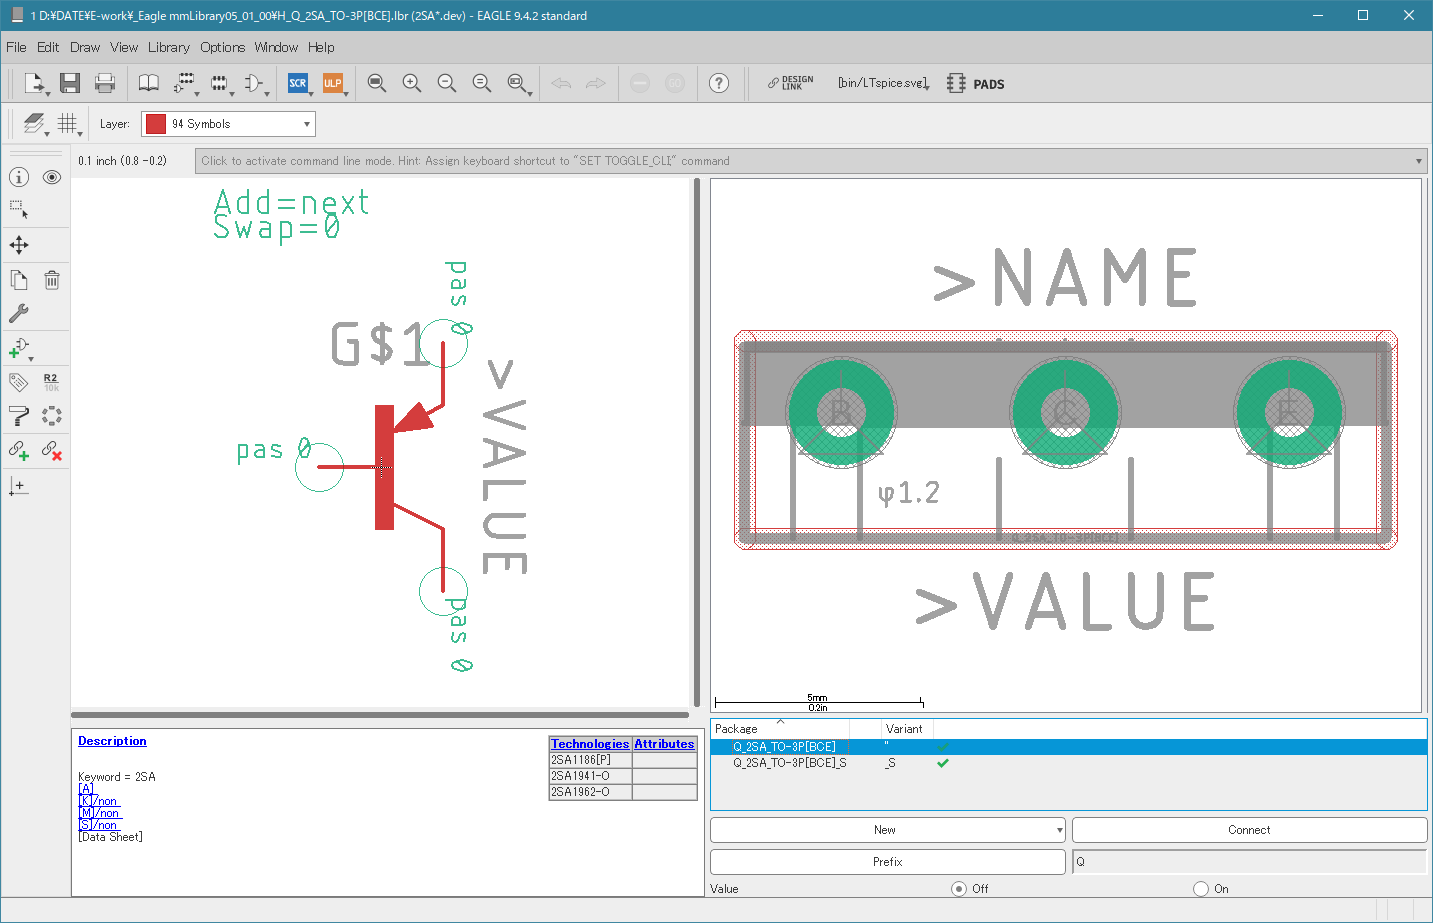
Task: Click the Variant column header
Action: [x=906, y=729]
